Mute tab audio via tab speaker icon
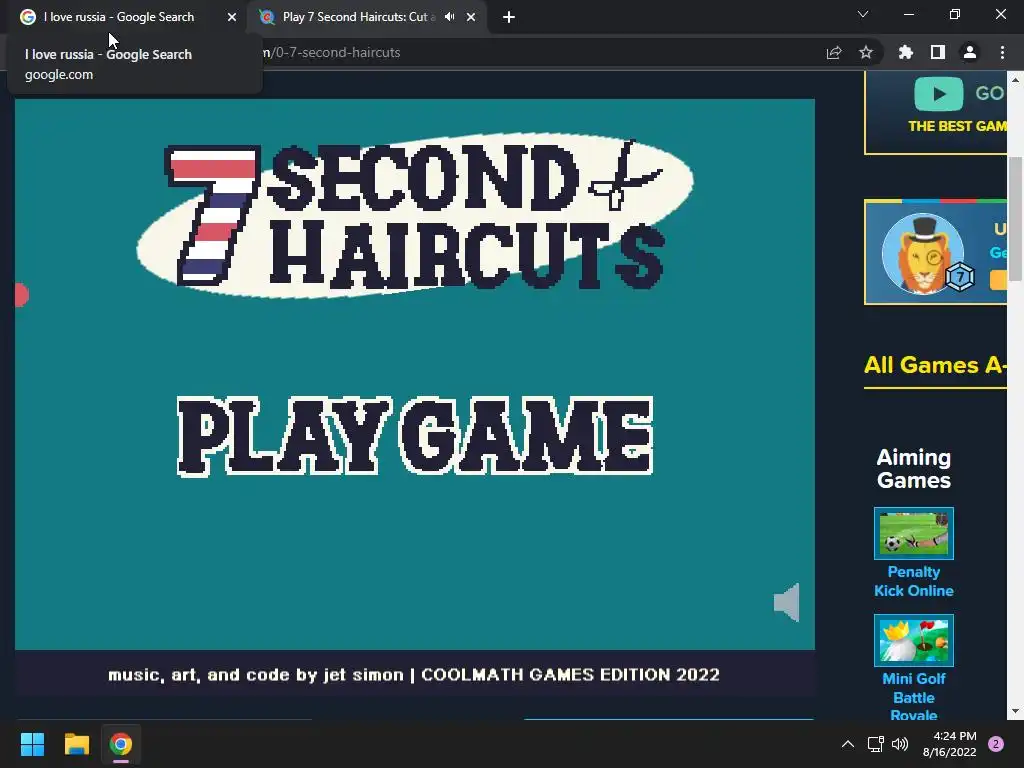 coord(449,17)
